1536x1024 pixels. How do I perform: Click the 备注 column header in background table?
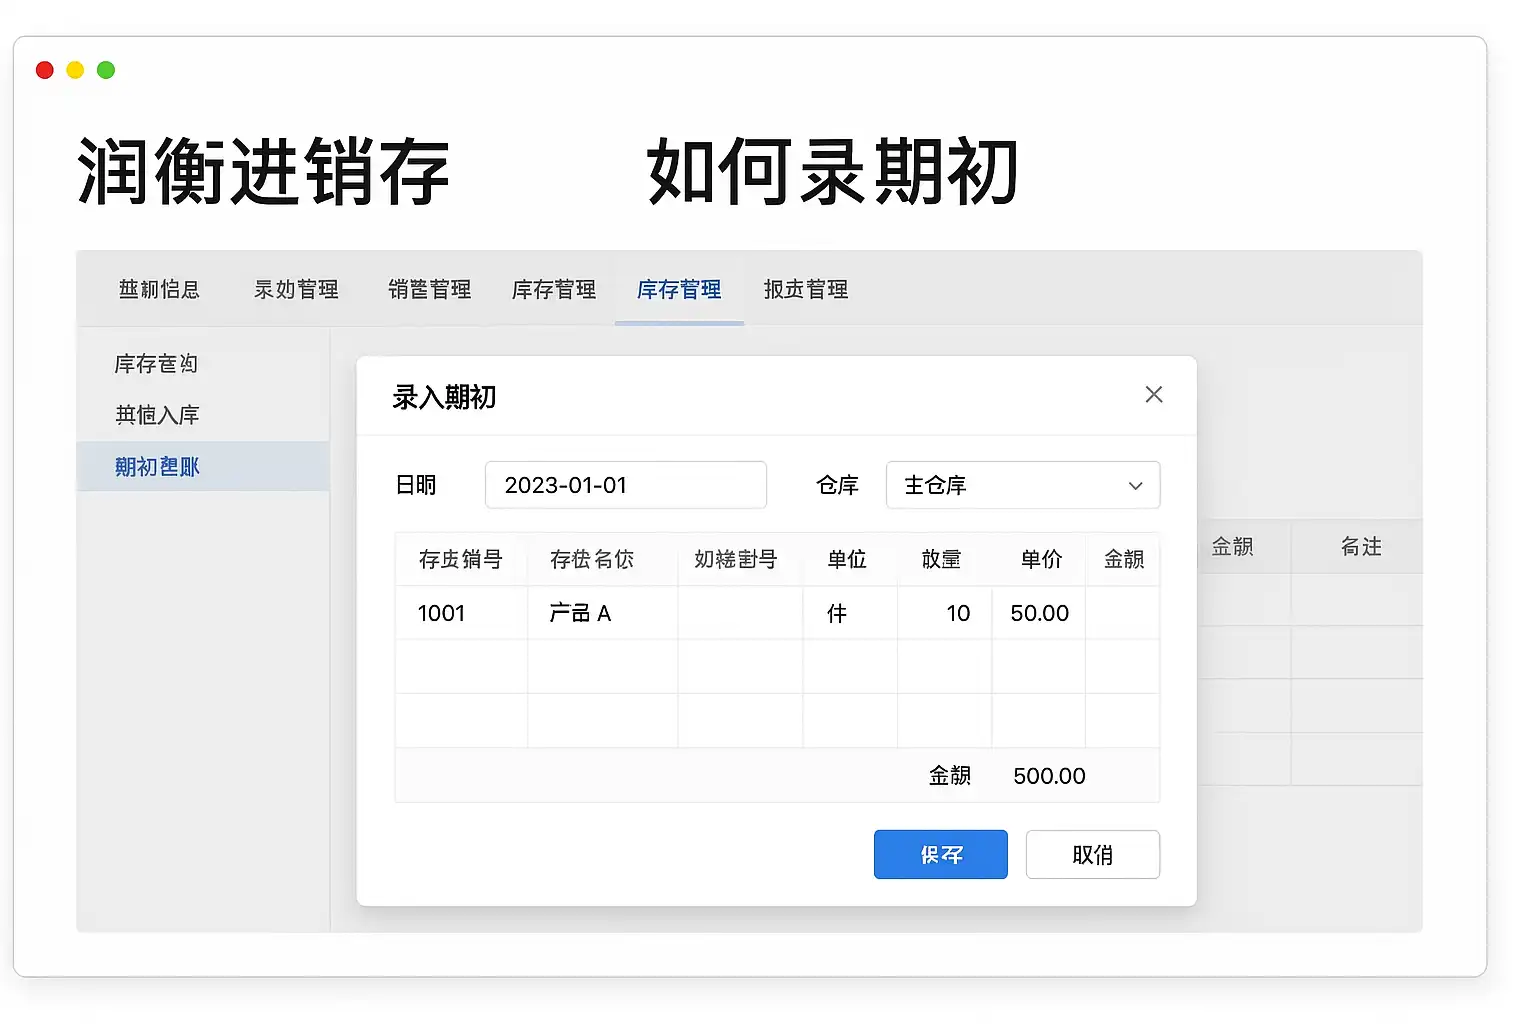pos(1360,547)
